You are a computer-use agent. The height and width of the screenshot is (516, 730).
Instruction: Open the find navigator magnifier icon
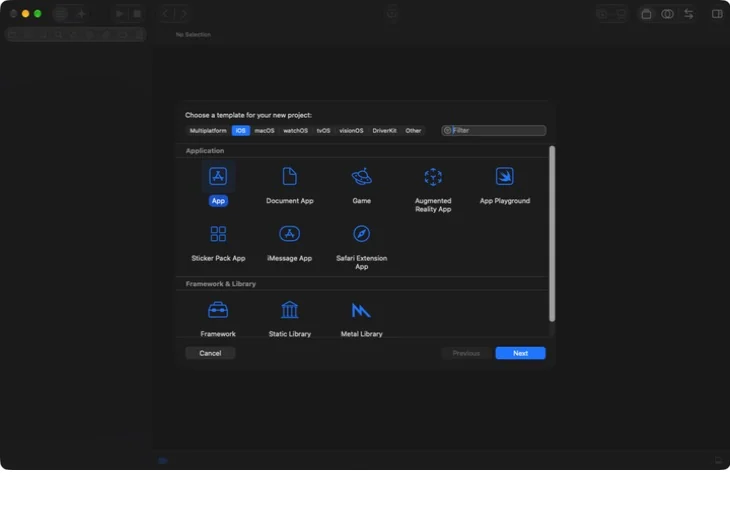point(59,34)
